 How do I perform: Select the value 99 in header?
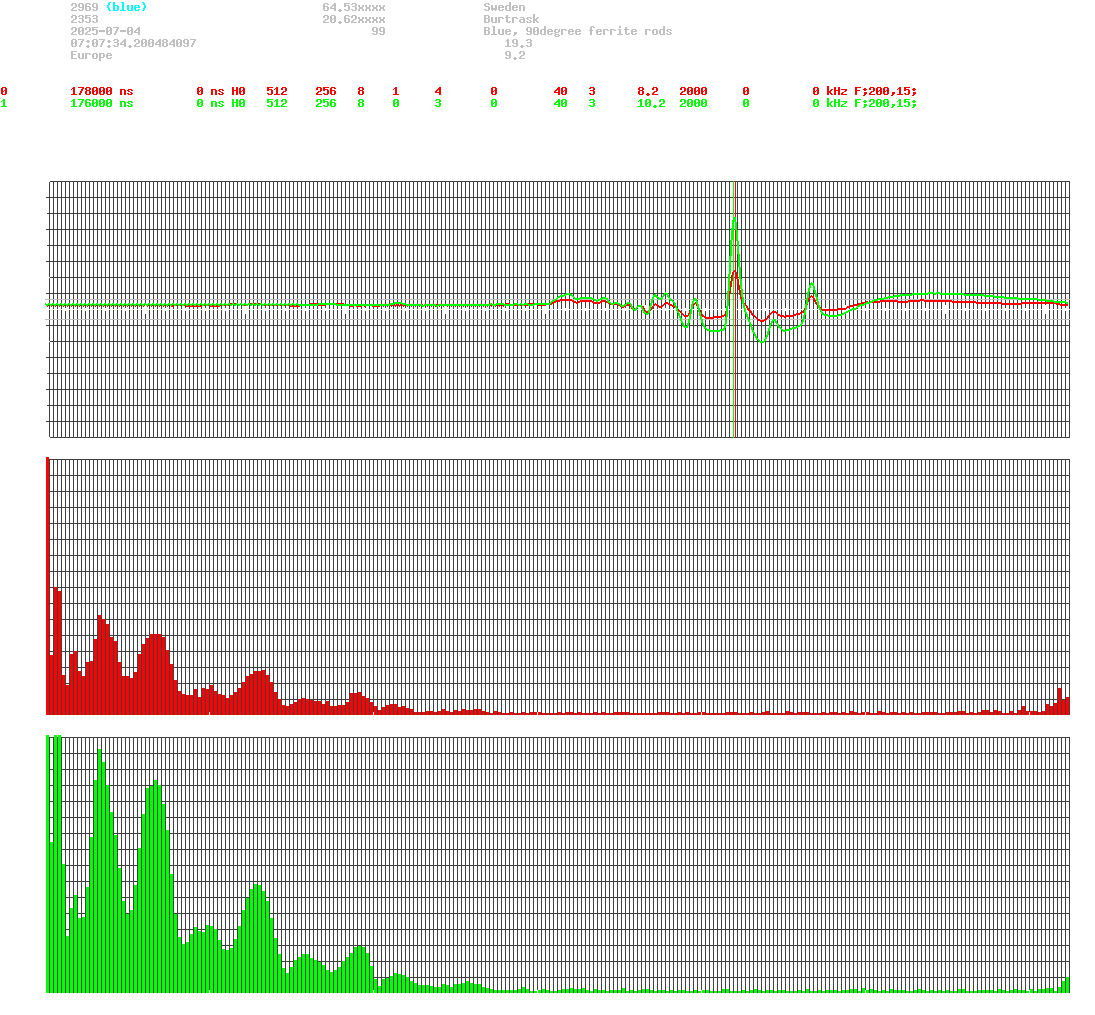378,31
